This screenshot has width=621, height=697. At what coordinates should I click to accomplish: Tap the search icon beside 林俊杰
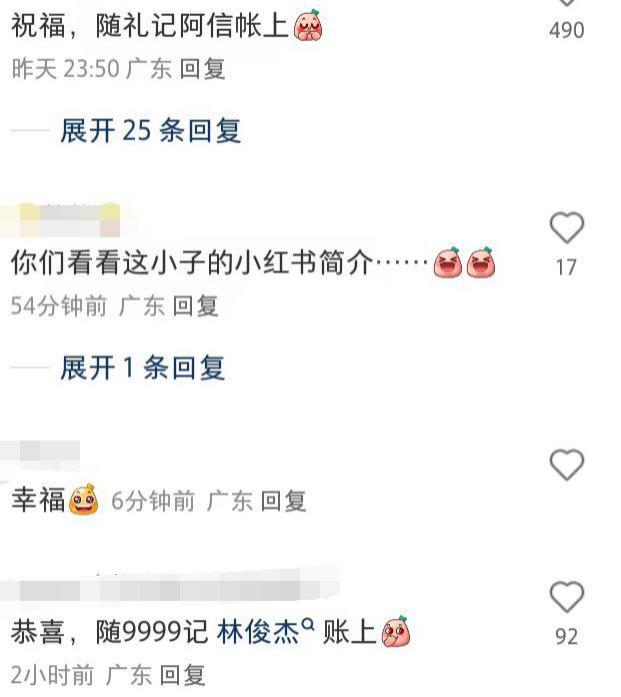click(x=308, y=625)
